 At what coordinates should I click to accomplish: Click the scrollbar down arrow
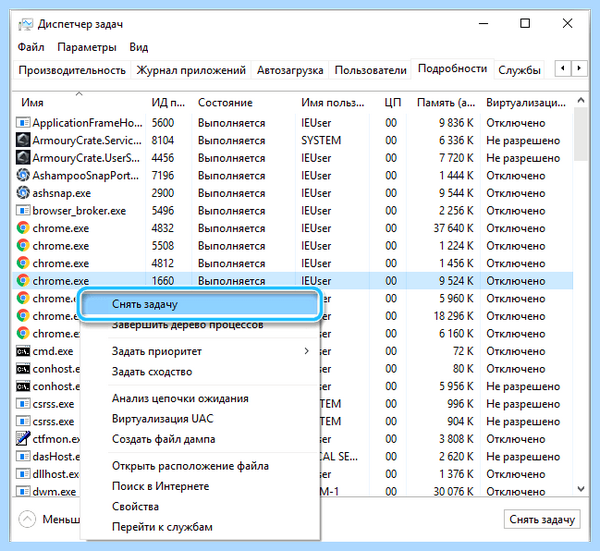[581, 489]
